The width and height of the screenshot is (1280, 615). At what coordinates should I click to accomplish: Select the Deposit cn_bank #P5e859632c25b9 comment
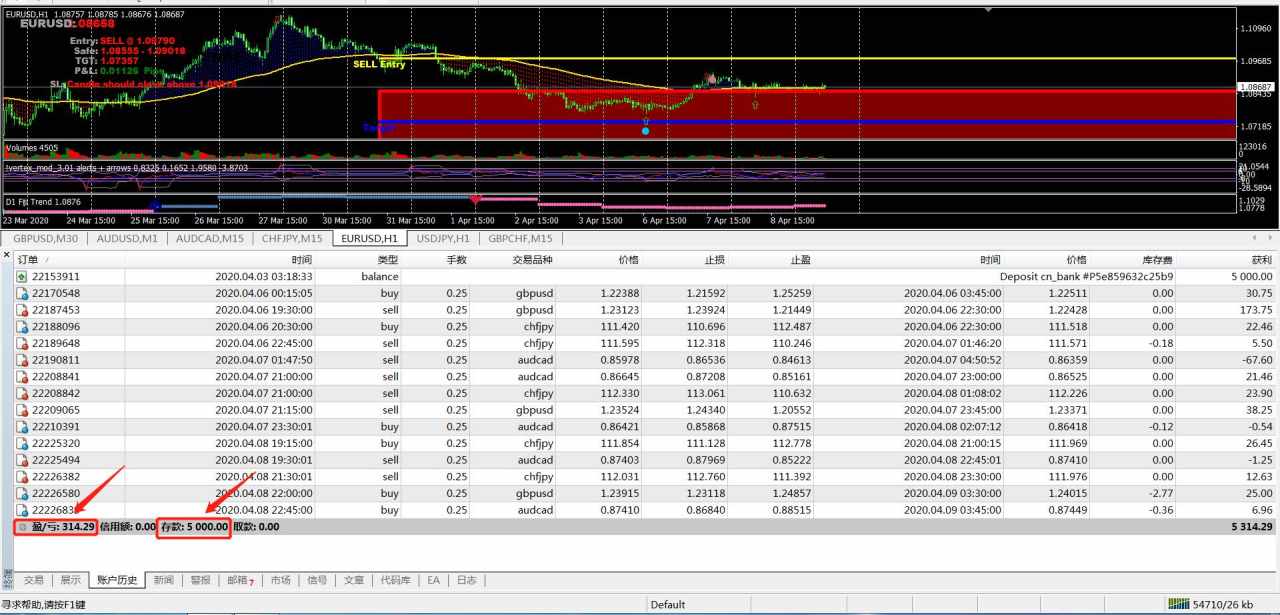1087,276
